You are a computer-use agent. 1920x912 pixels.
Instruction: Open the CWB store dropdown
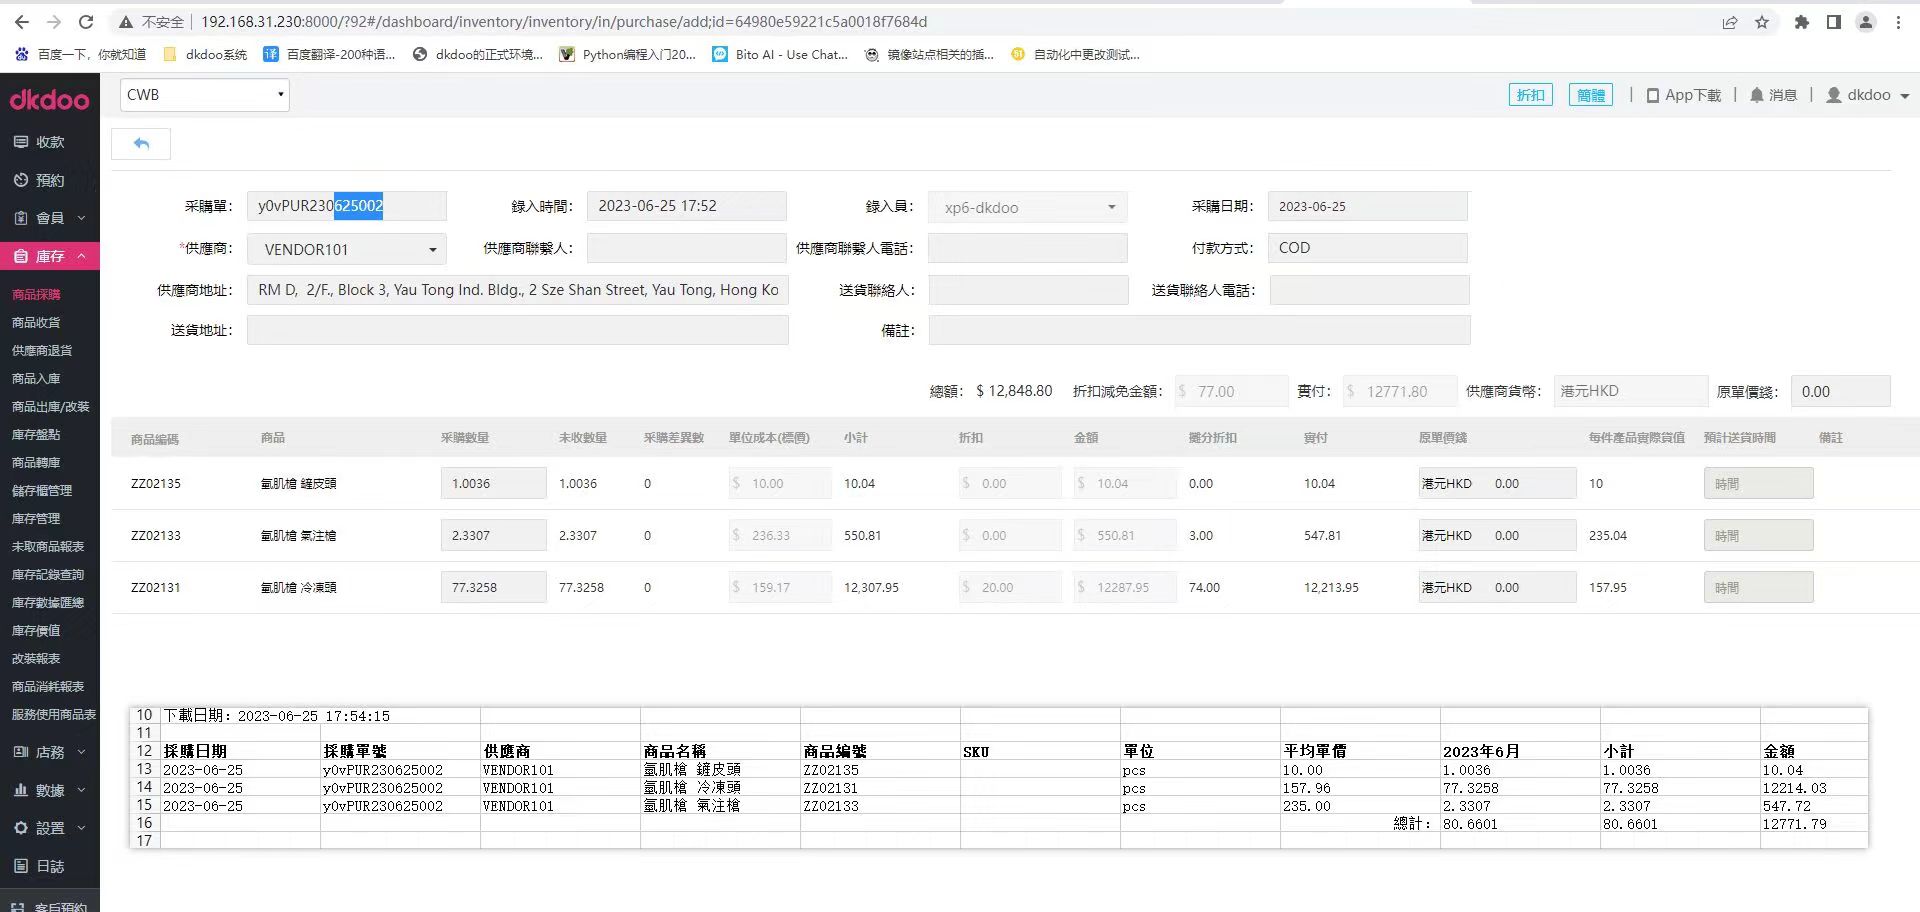point(205,95)
